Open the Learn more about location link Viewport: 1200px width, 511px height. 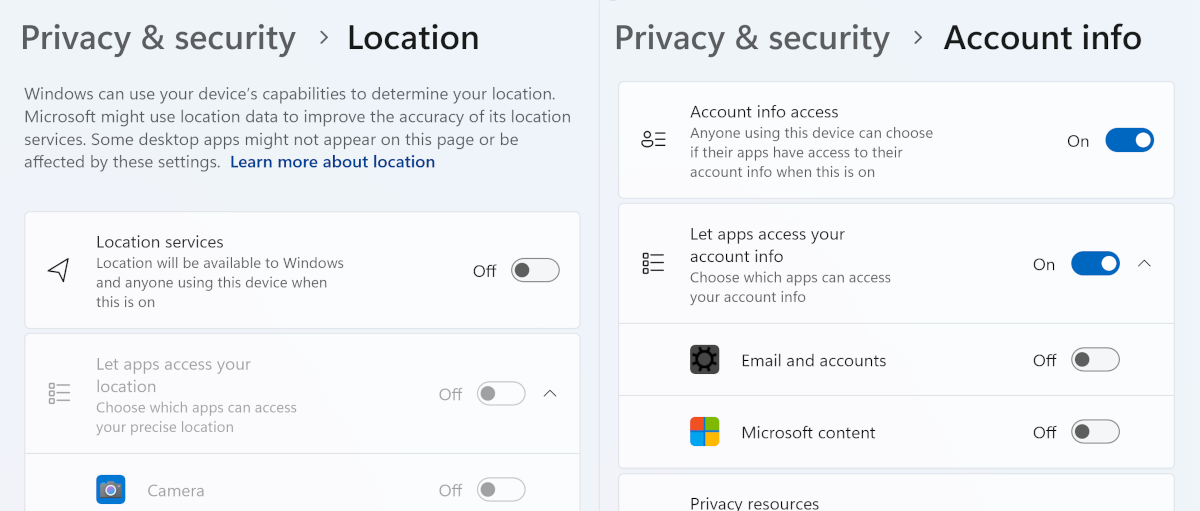click(332, 162)
